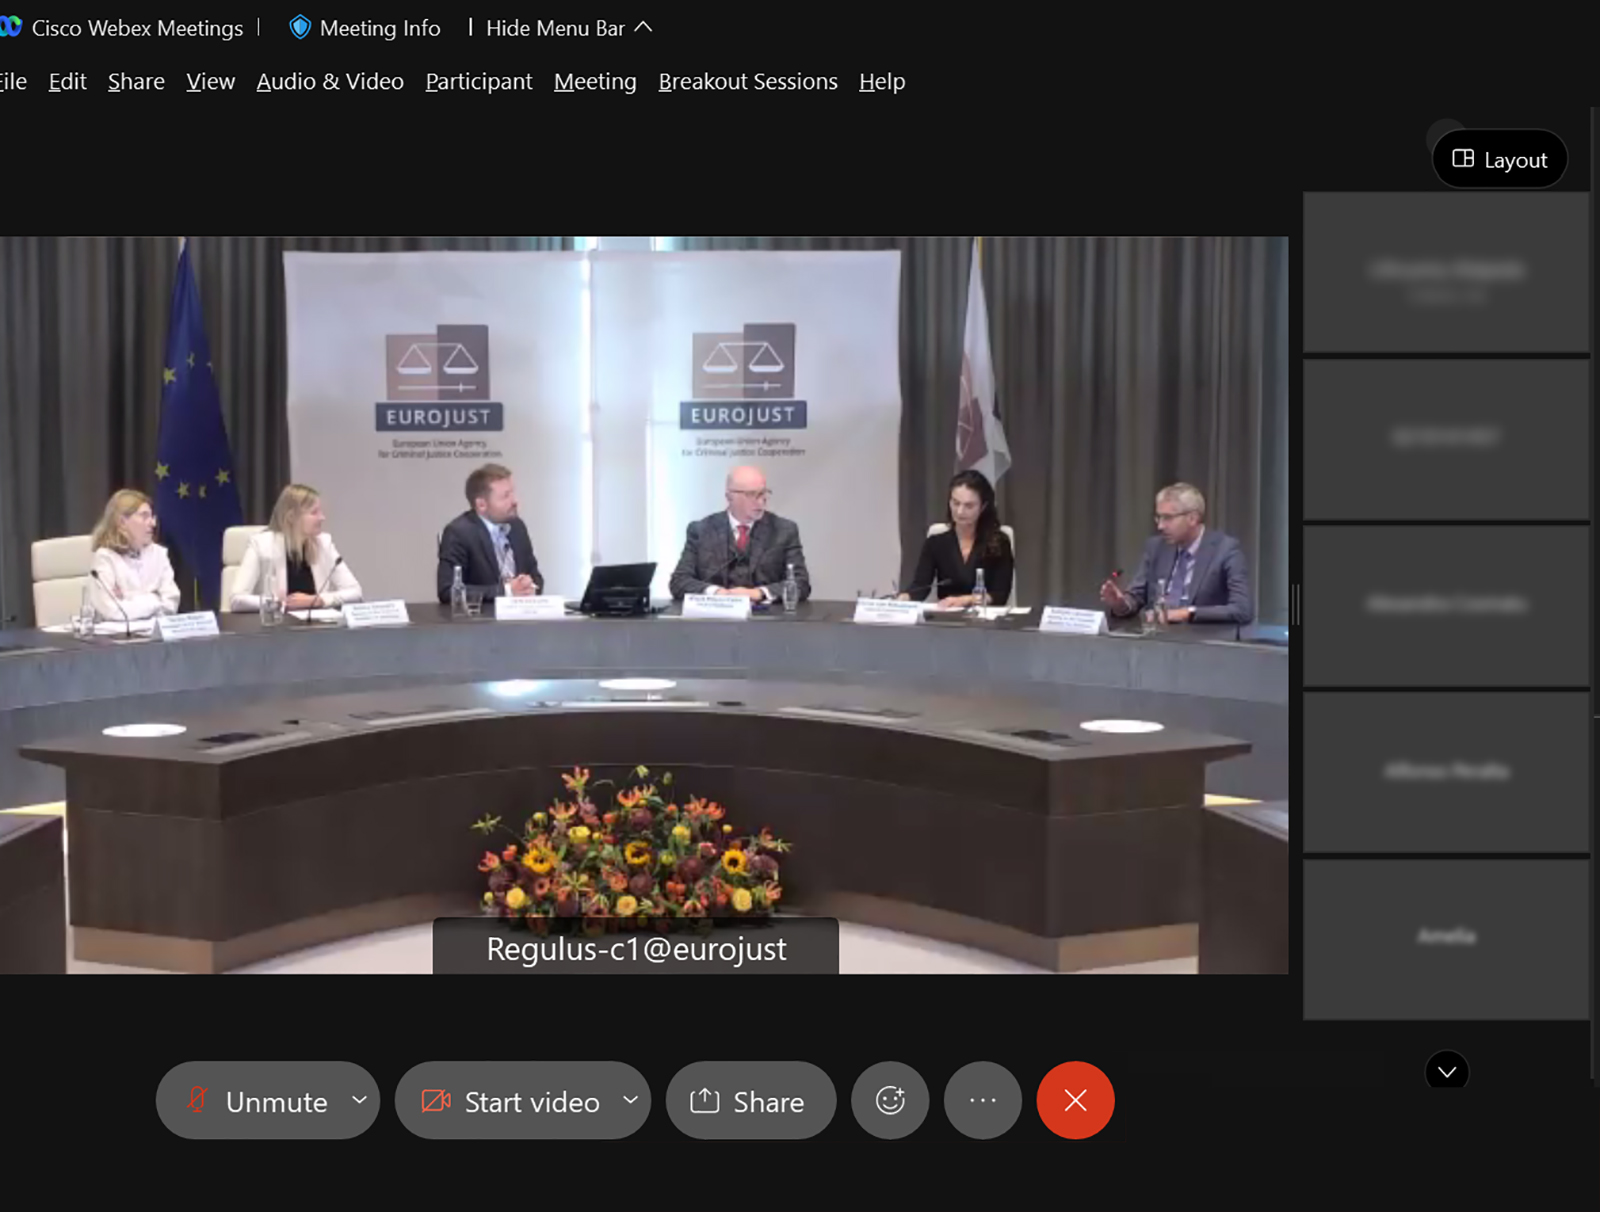Select the fifth participant thumbnail in the side strip

click(x=1446, y=940)
